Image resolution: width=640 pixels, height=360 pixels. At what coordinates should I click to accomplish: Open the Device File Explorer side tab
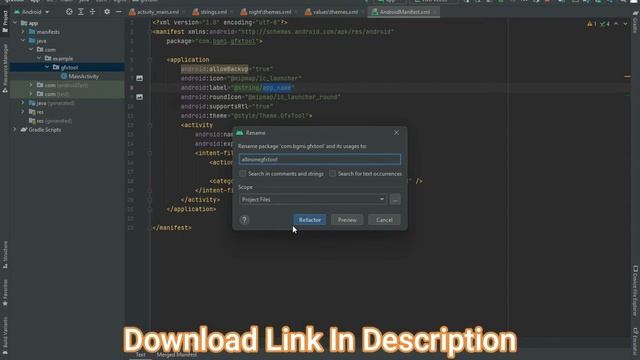[x=635, y=291]
